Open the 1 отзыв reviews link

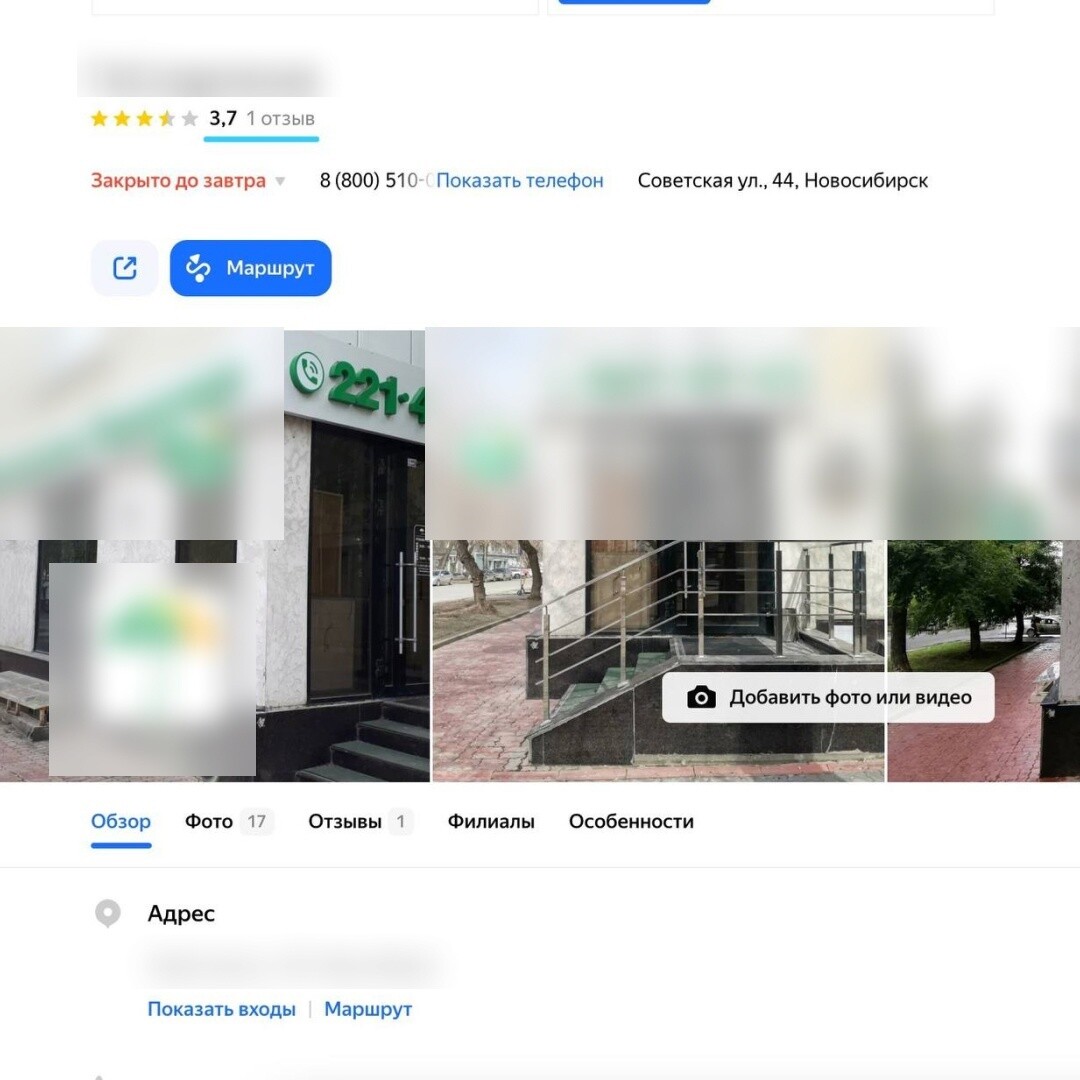coord(280,118)
